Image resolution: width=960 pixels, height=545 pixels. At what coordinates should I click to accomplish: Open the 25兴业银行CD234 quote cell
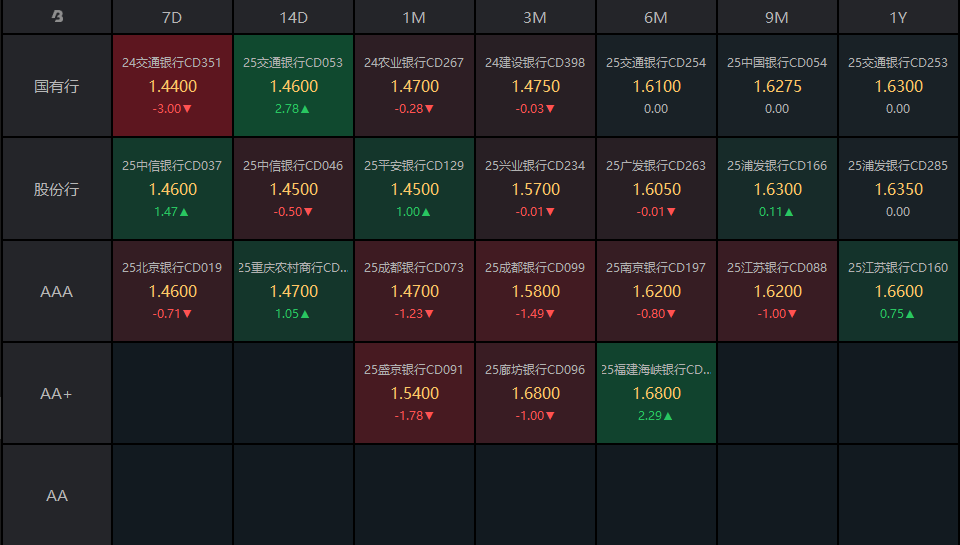coord(535,189)
